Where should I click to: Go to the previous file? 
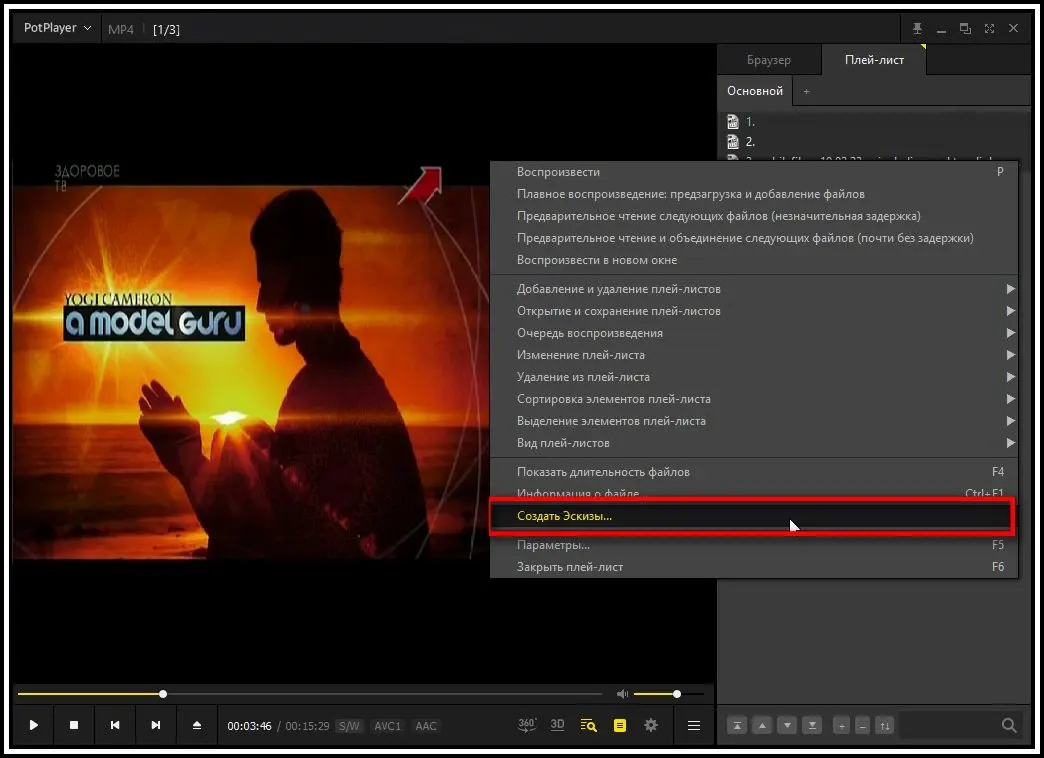[x=115, y=725]
